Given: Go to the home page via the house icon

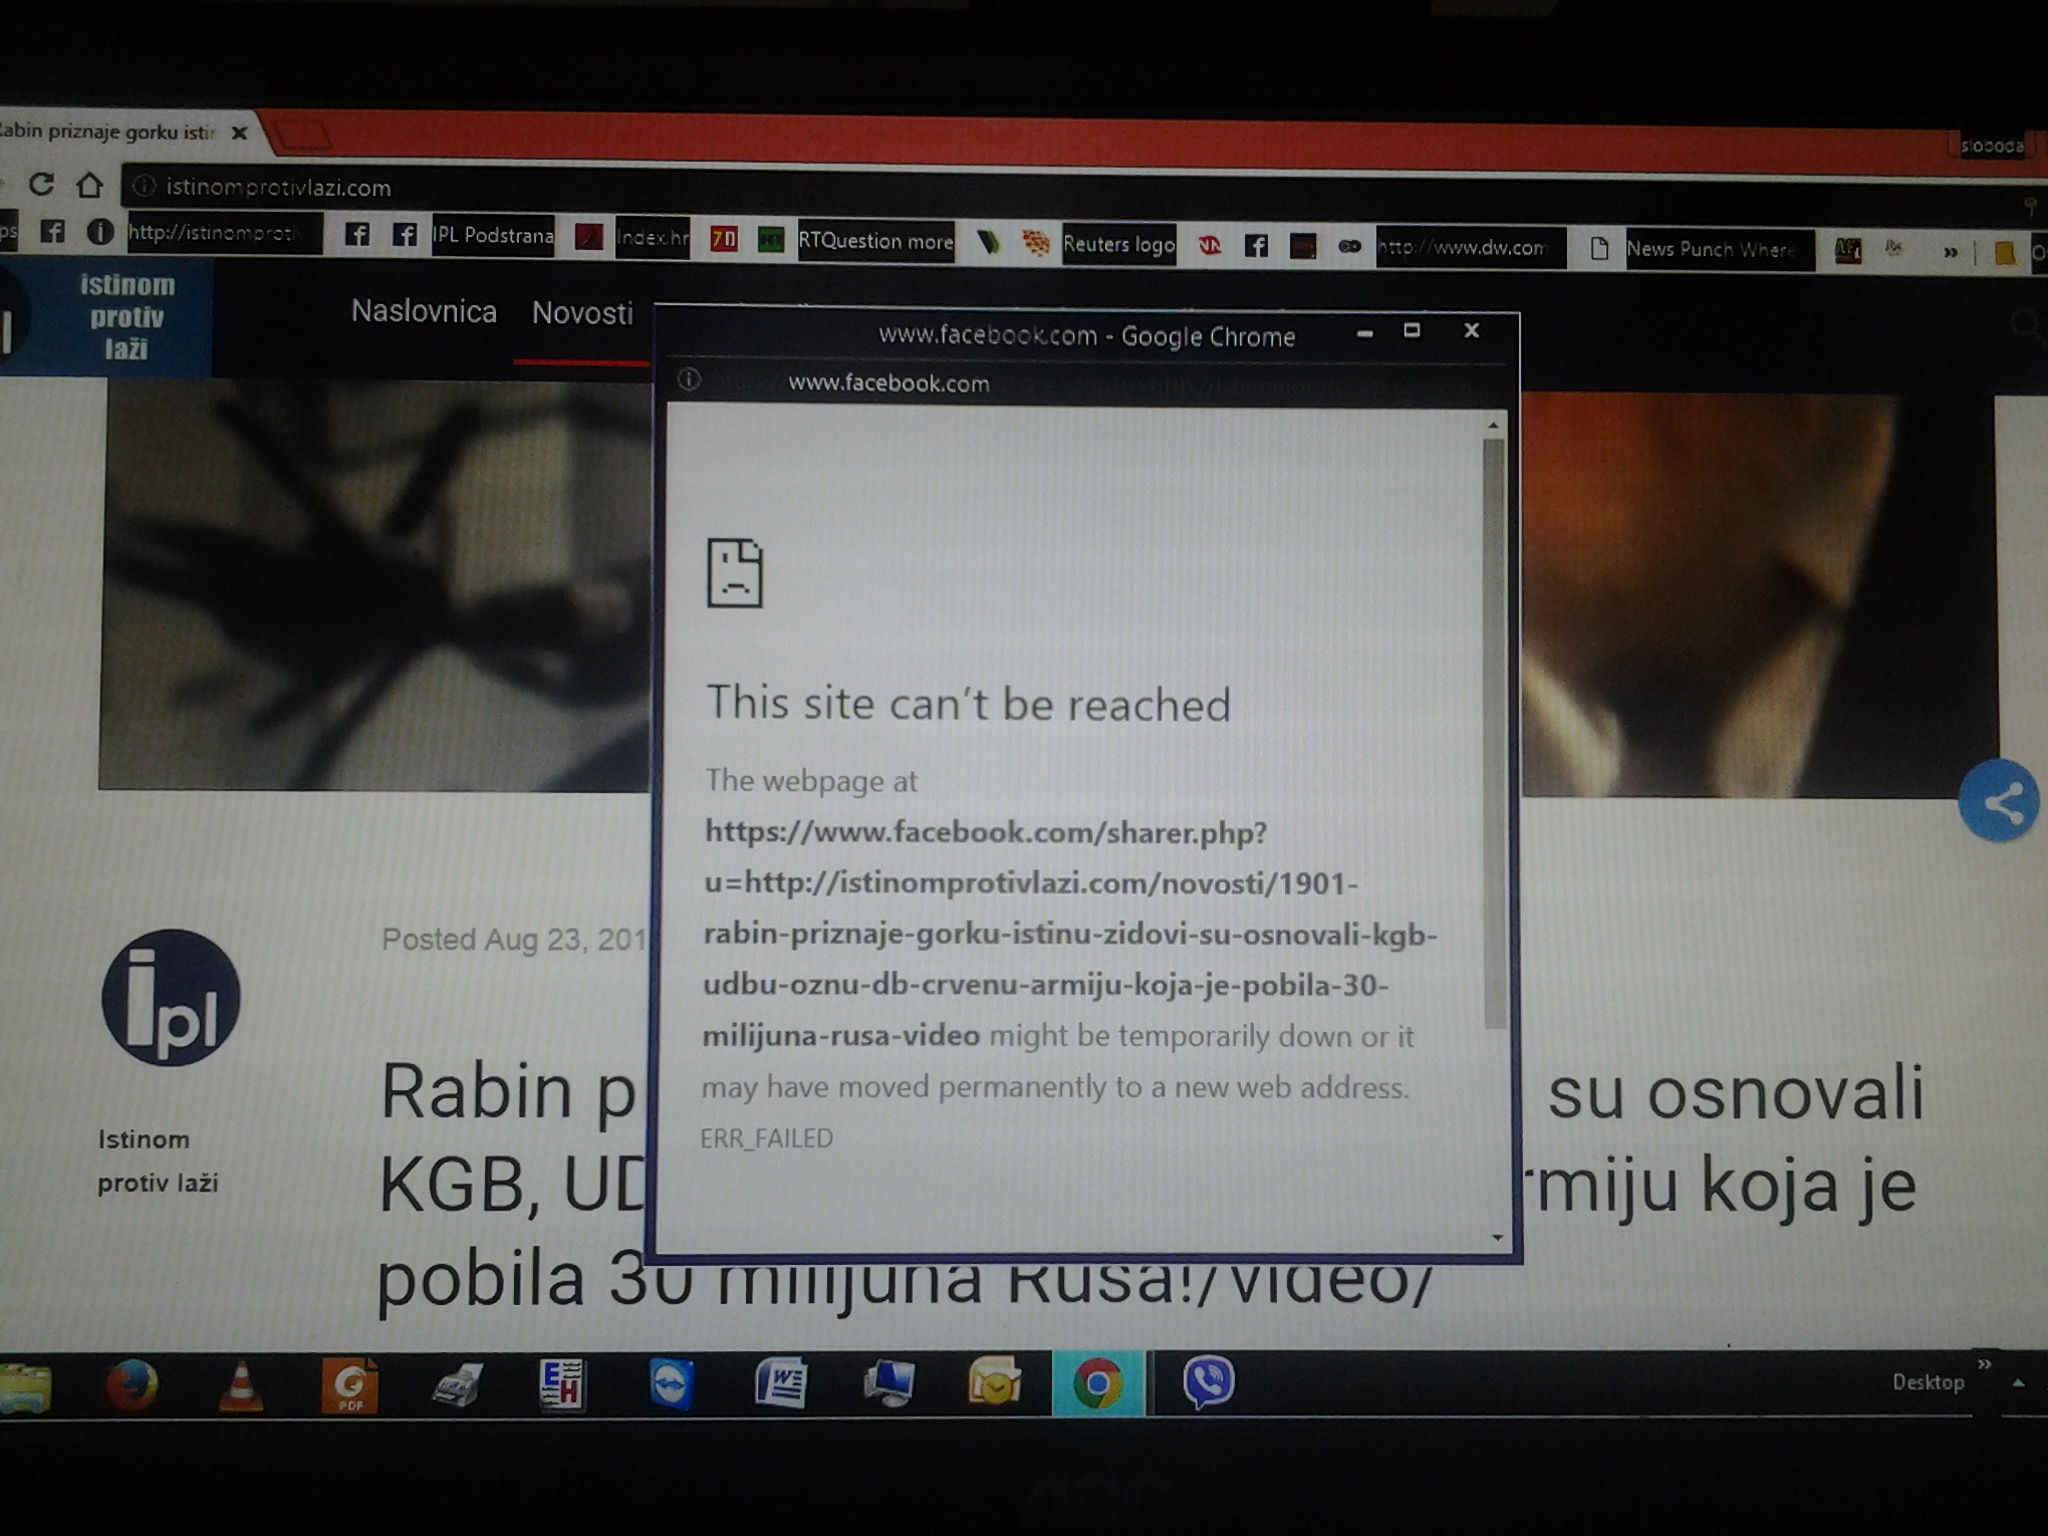Looking at the screenshot, I should coord(90,185).
